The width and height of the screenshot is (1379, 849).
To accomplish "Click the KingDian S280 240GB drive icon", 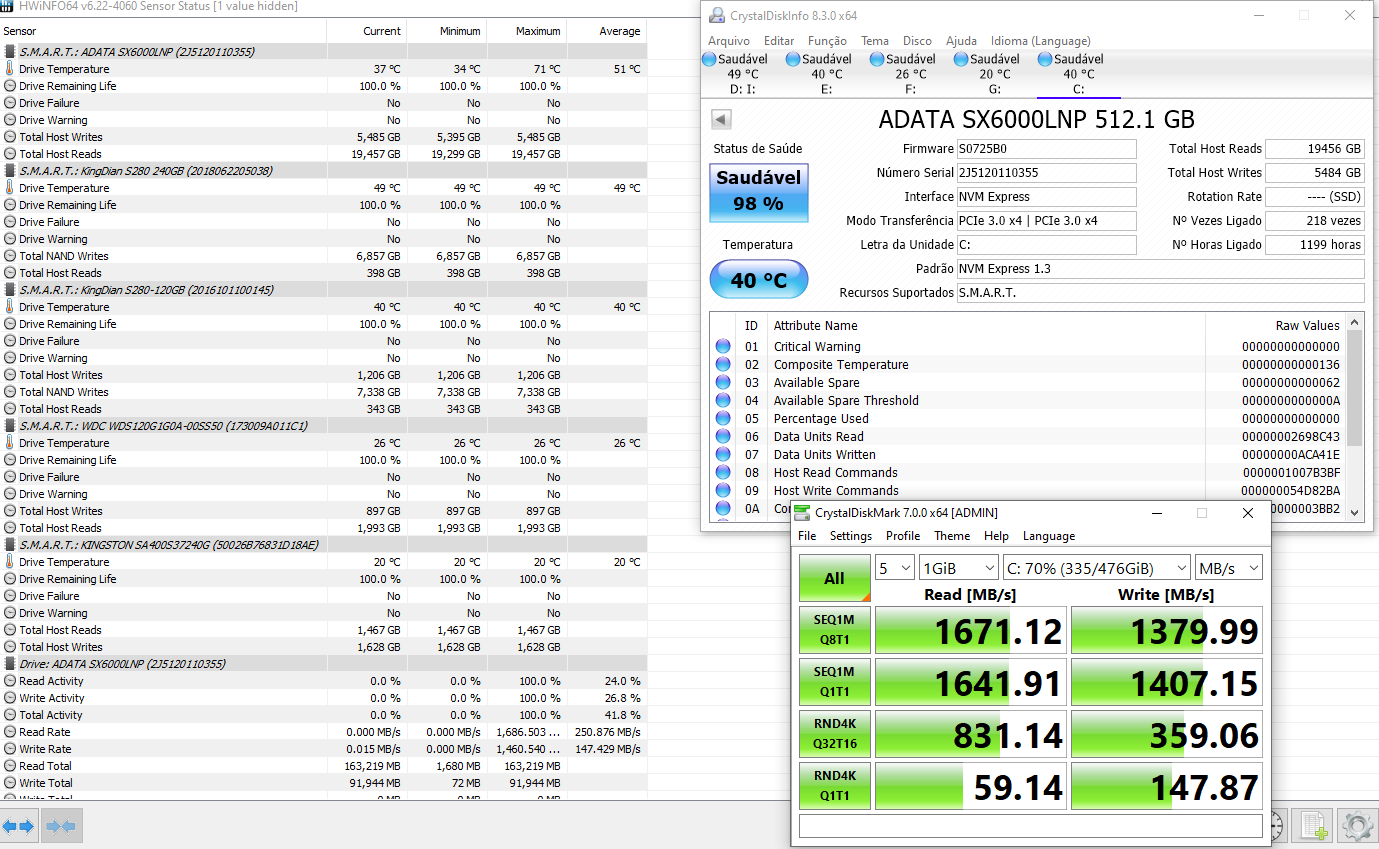I will (x=10, y=171).
